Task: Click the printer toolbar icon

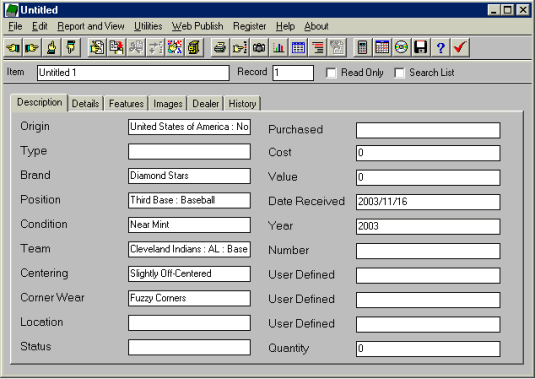Action: [220, 47]
